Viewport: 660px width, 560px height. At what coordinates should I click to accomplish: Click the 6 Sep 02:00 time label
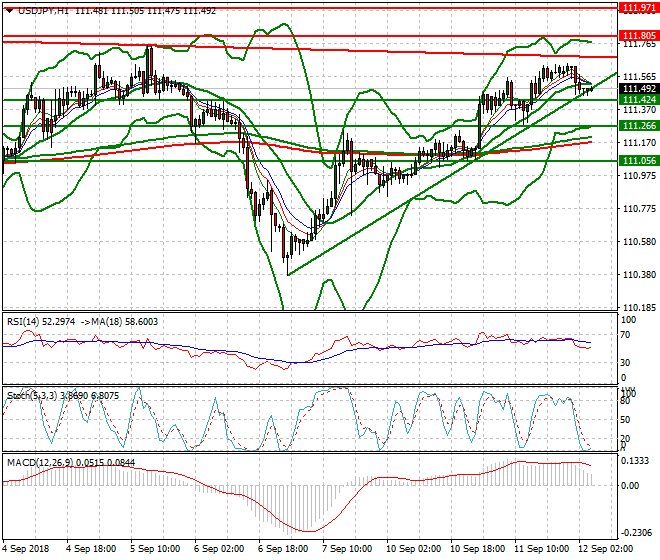219,549
